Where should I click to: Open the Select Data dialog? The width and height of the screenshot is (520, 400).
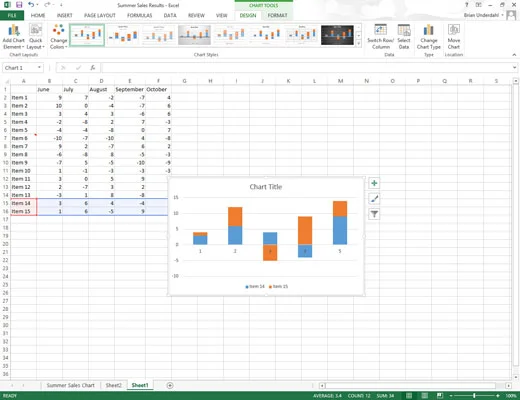coord(404,37)
